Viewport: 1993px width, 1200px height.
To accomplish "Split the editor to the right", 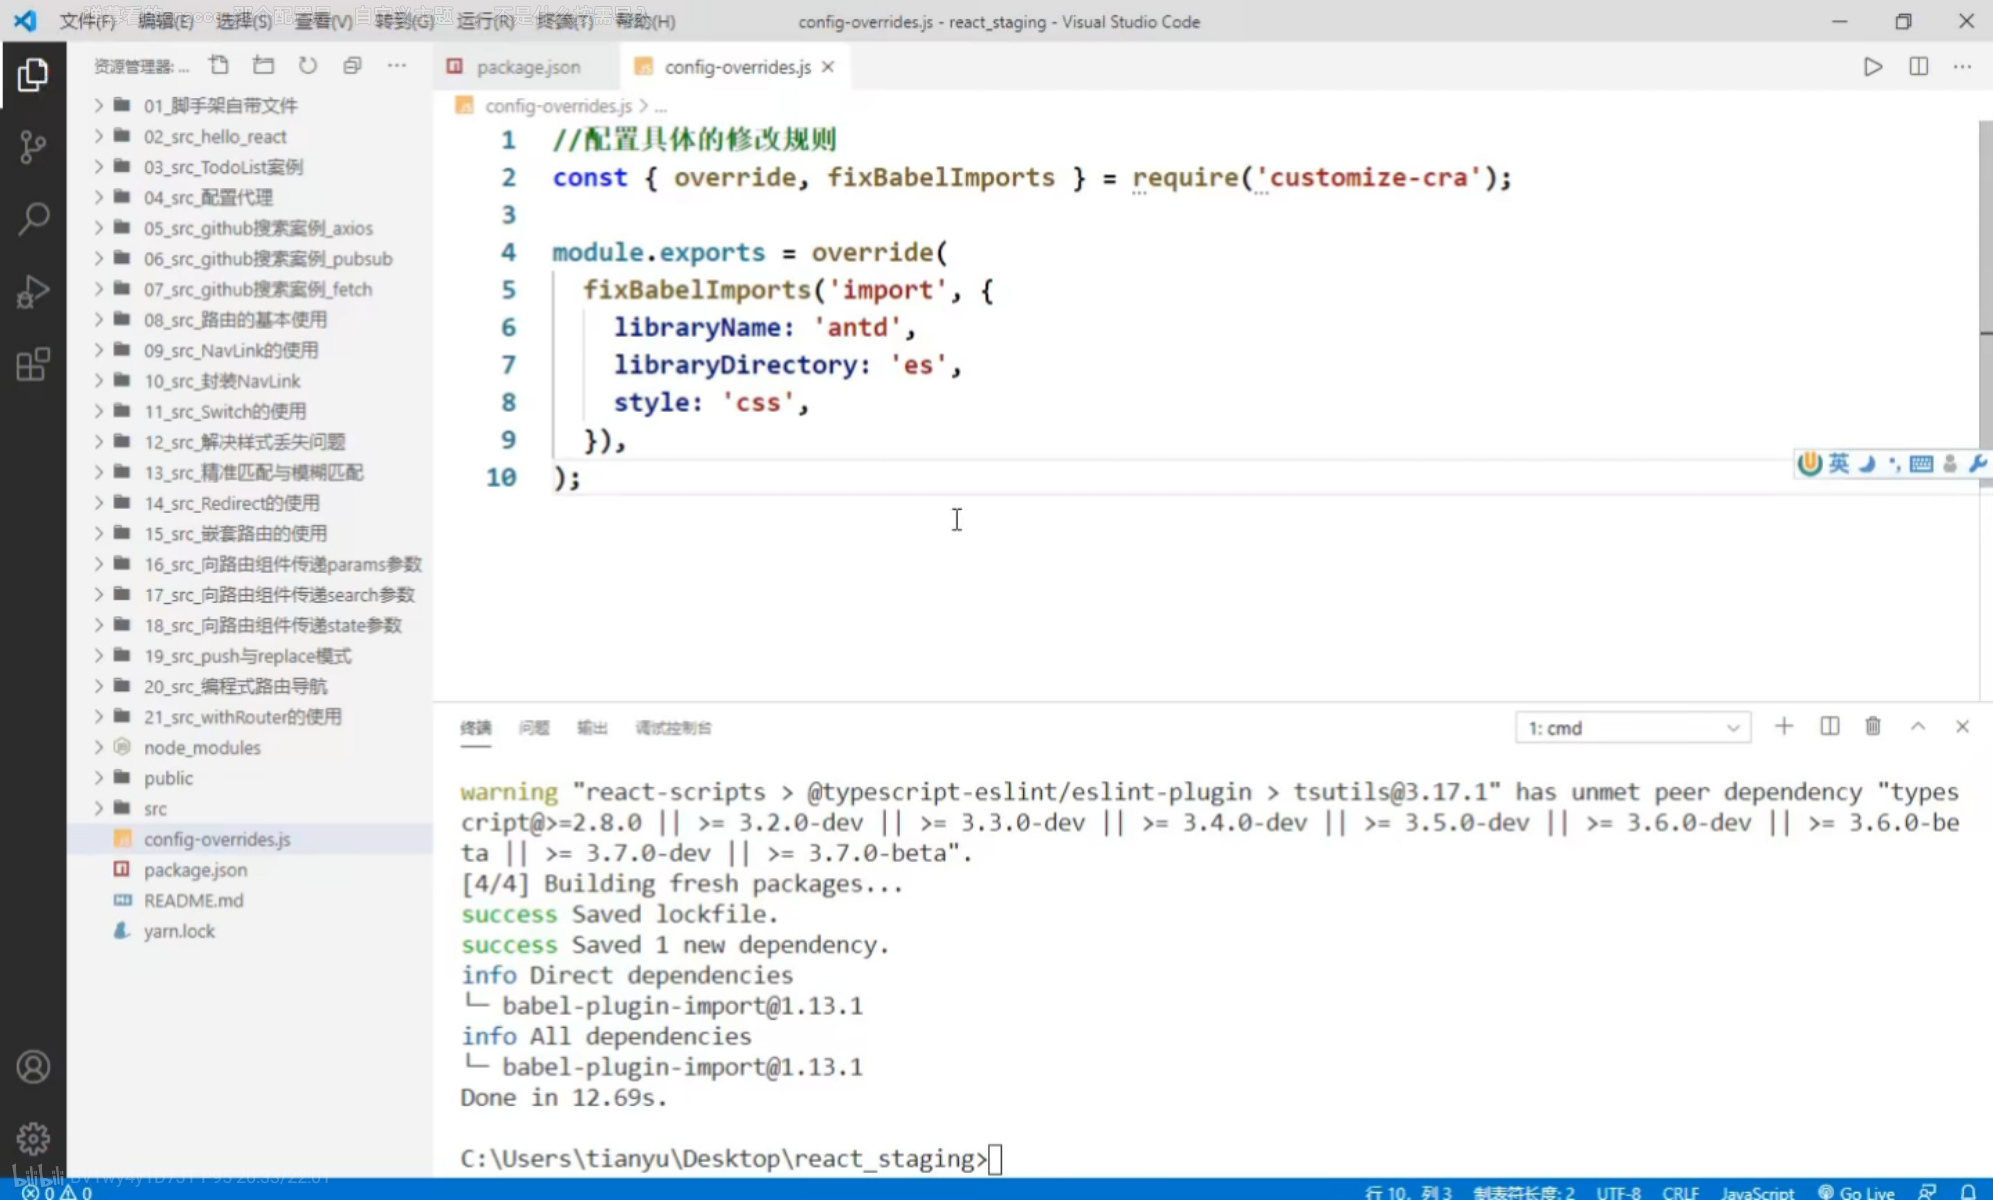I will coord(1918,67).
